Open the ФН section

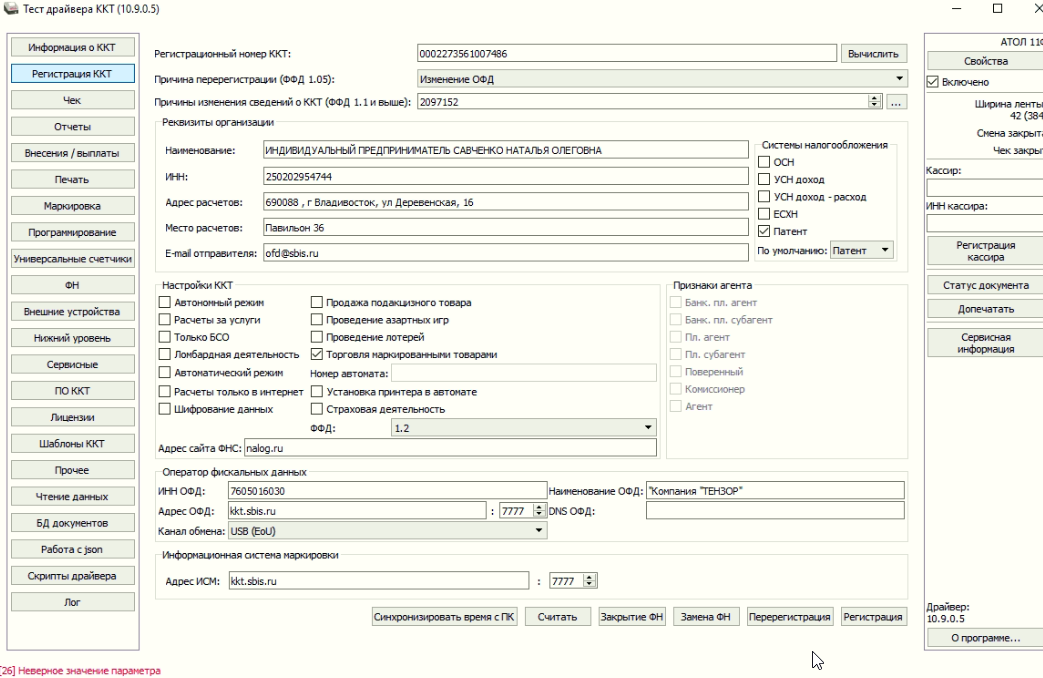pyautogui.click(x=72, y=285)
